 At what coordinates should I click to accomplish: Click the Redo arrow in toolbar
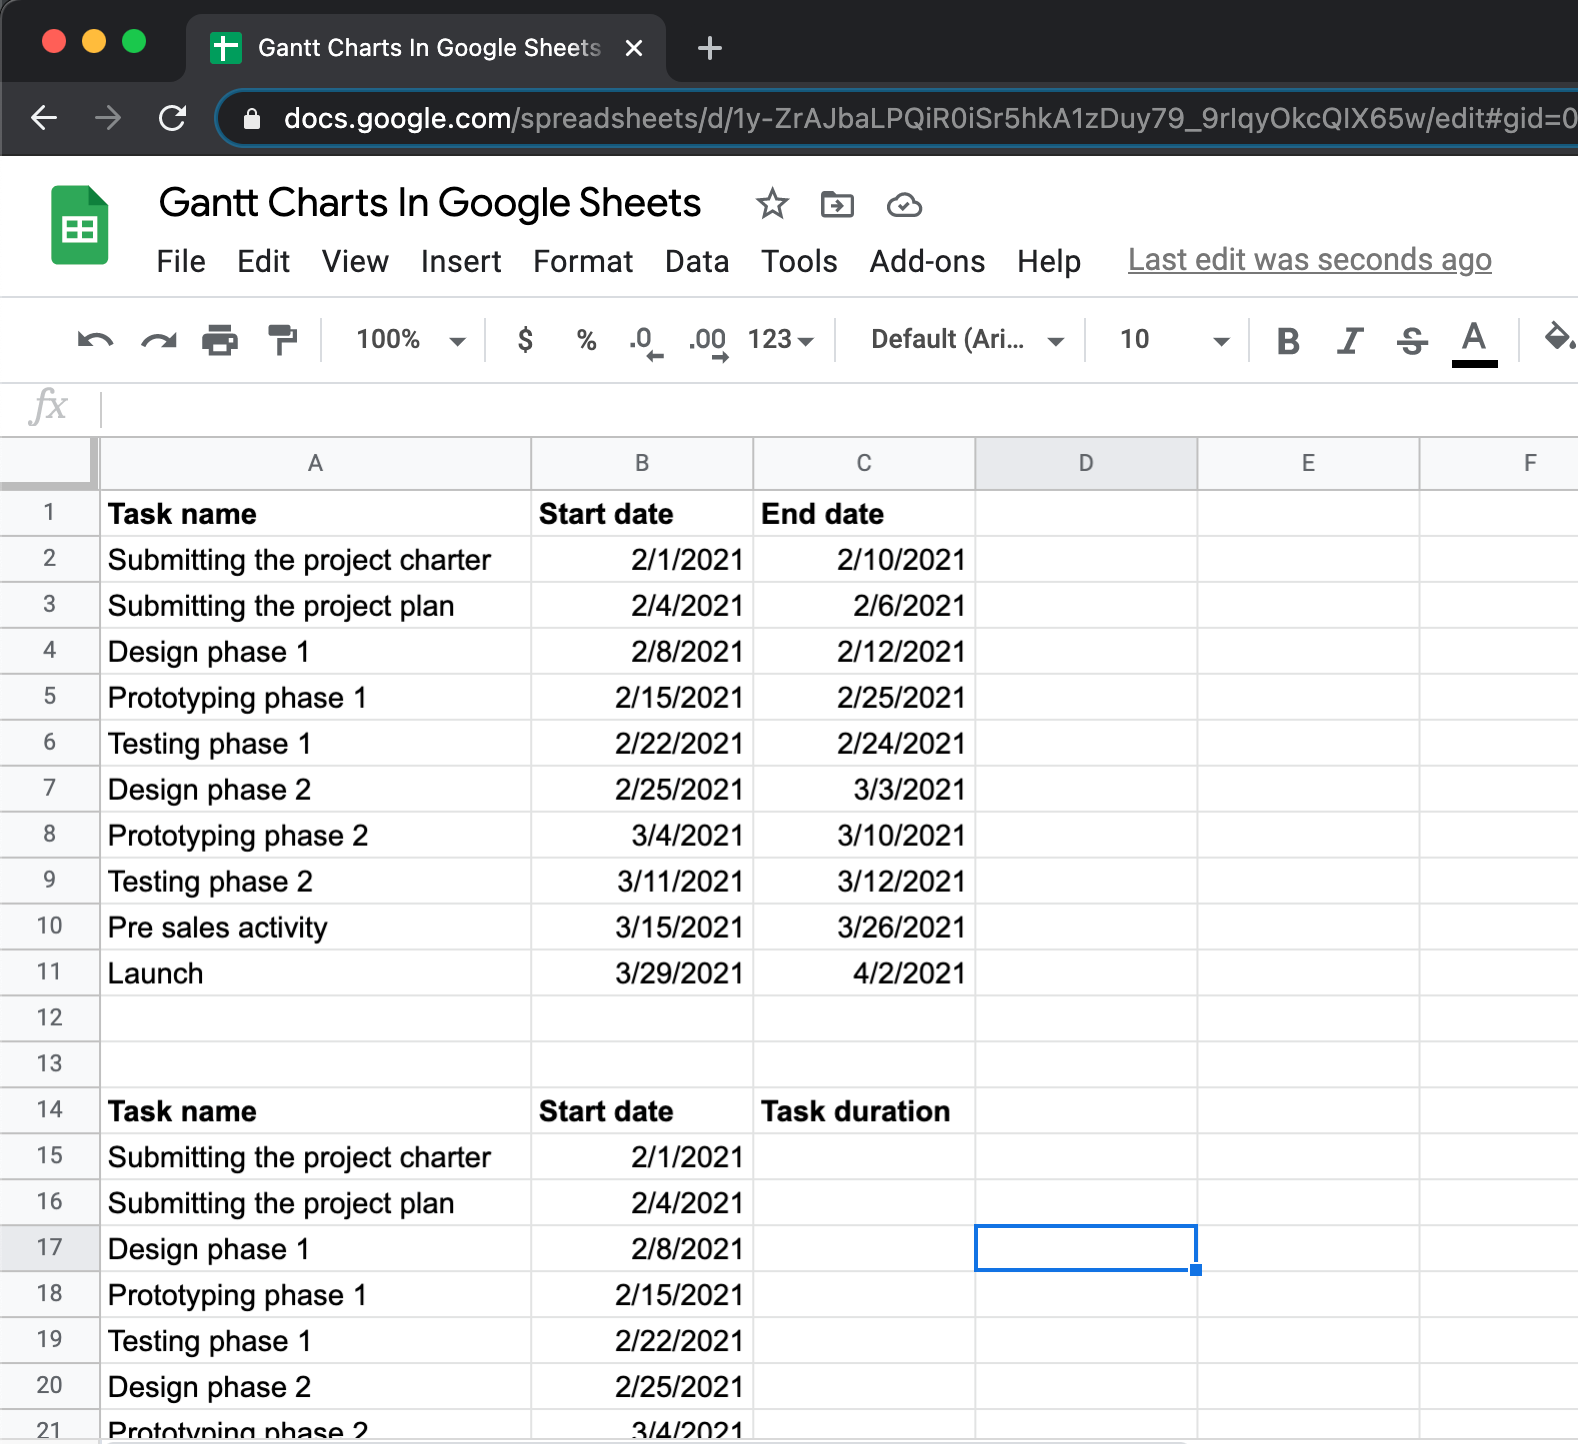[158, 340]
